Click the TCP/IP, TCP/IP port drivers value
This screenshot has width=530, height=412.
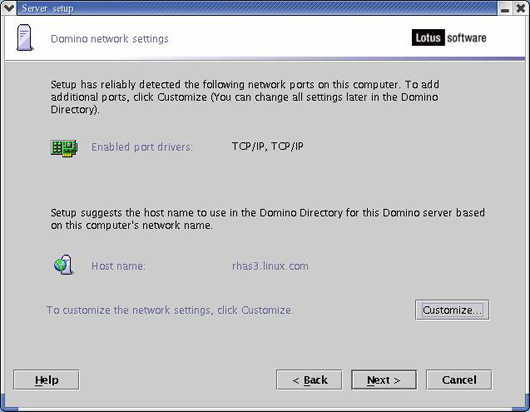[x=268, y=146]
